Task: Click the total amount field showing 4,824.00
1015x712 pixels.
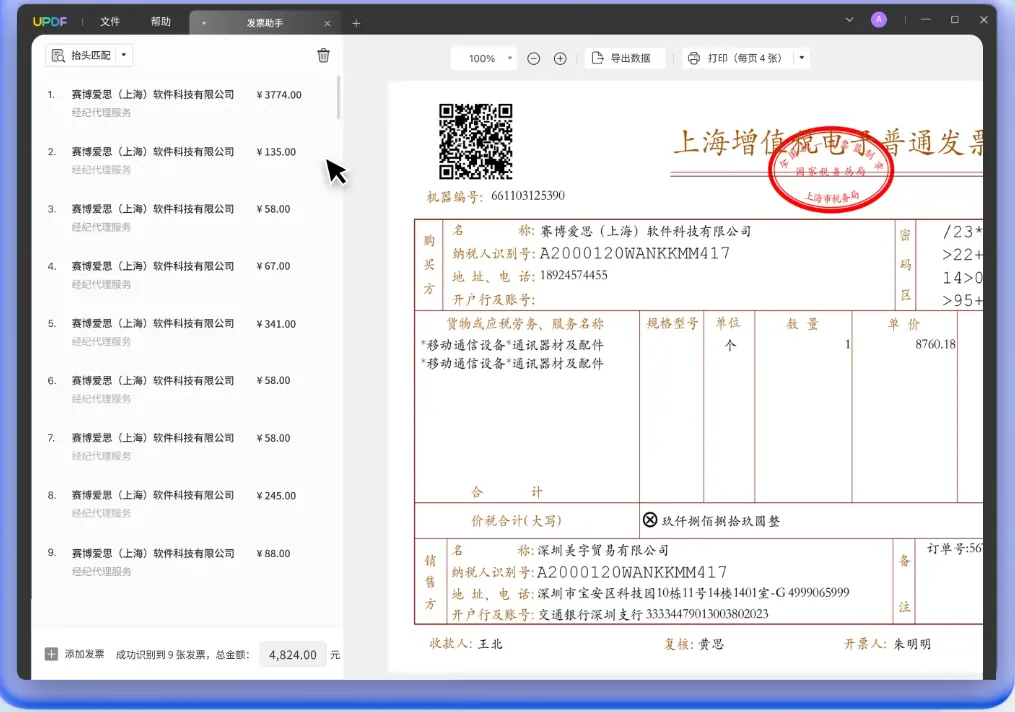Action: 293,655
